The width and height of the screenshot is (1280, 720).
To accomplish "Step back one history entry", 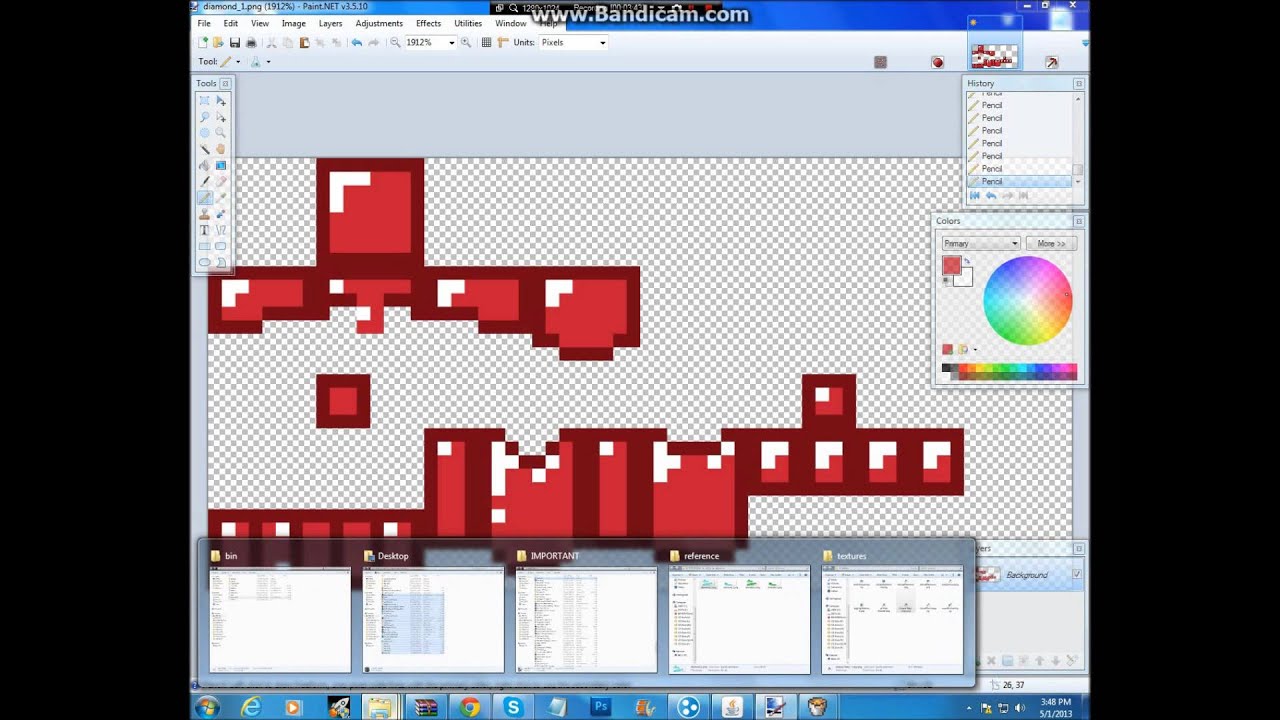I will pos(991,196).
